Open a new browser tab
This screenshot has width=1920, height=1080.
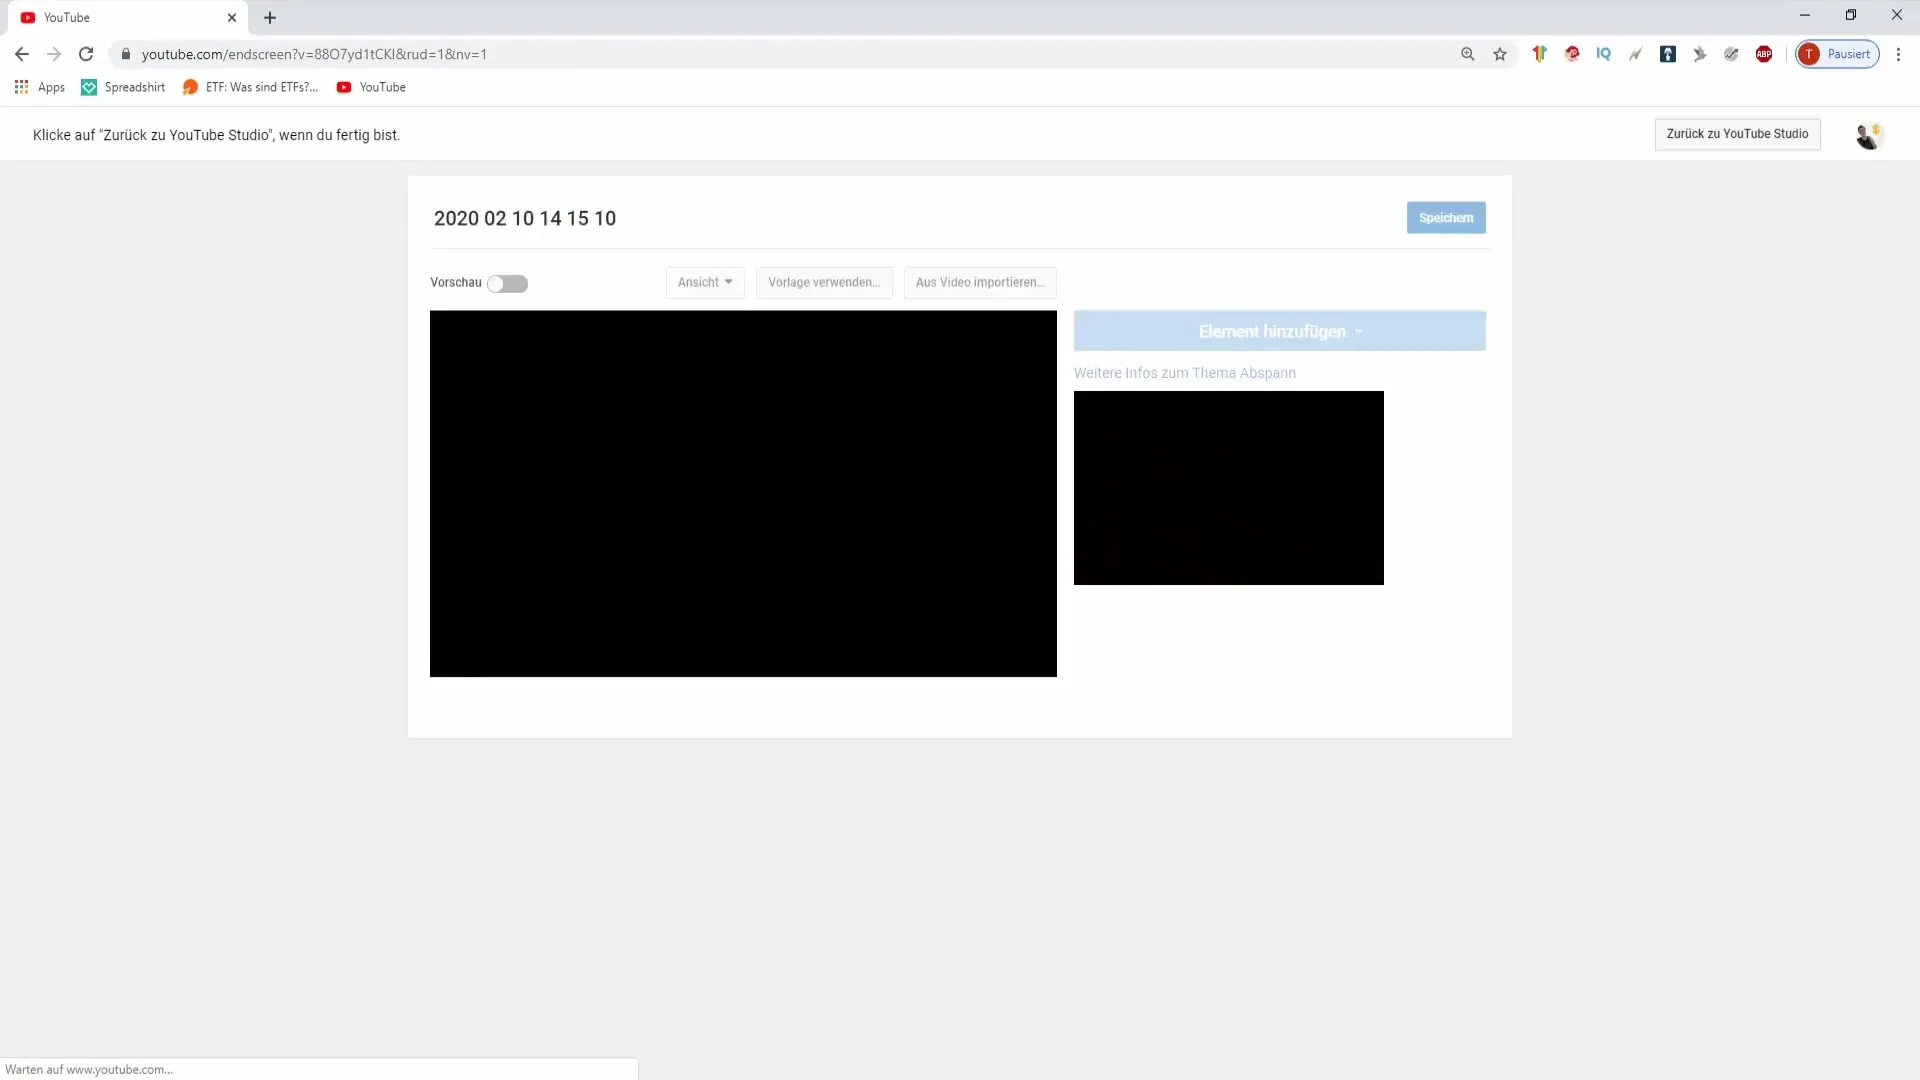(x=270, y=17)
